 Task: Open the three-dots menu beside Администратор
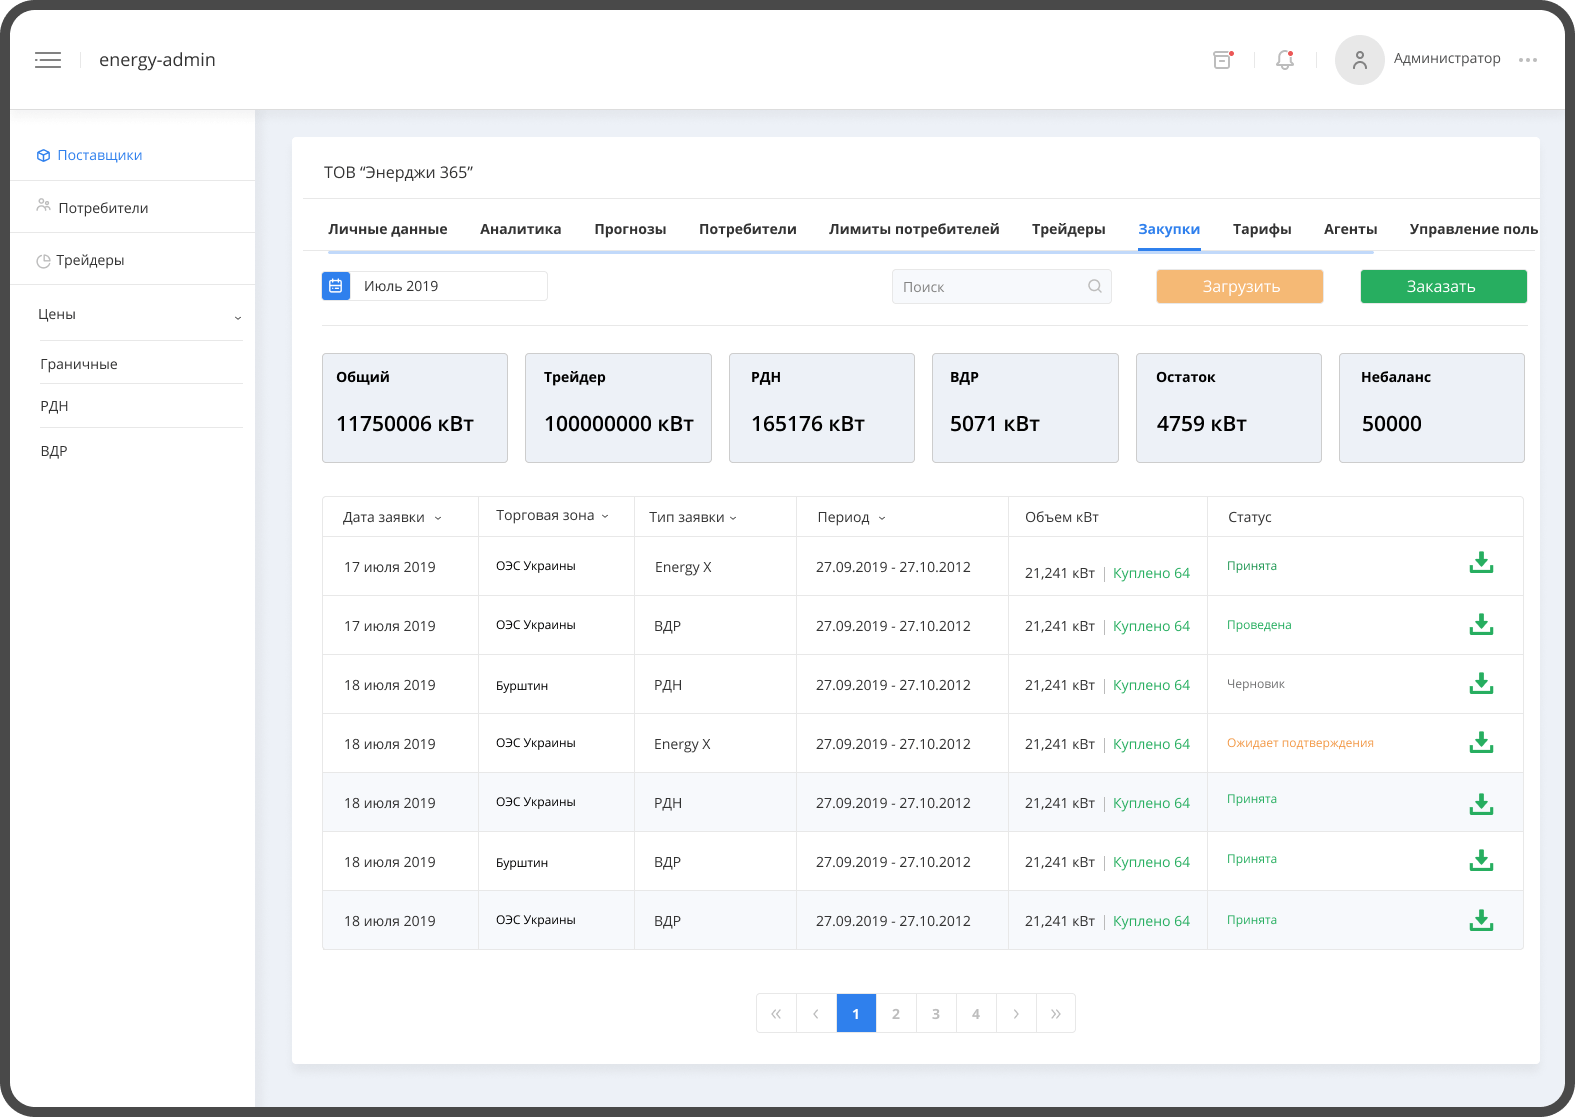pyautogui.click(x=1527, y=60)
